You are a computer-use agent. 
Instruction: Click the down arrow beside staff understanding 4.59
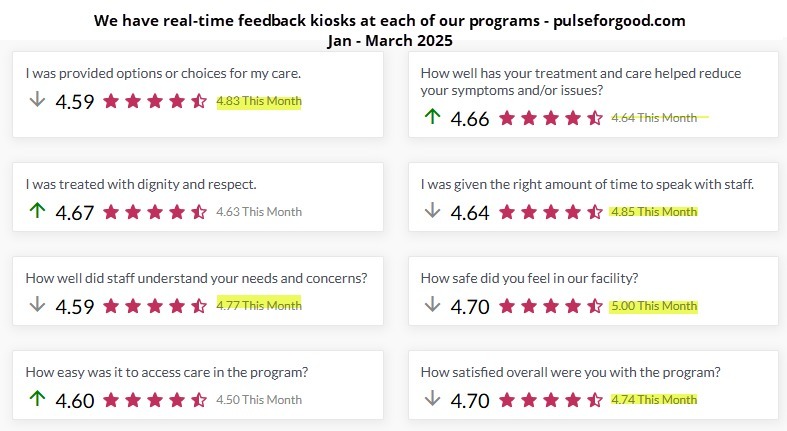(37, 304)
